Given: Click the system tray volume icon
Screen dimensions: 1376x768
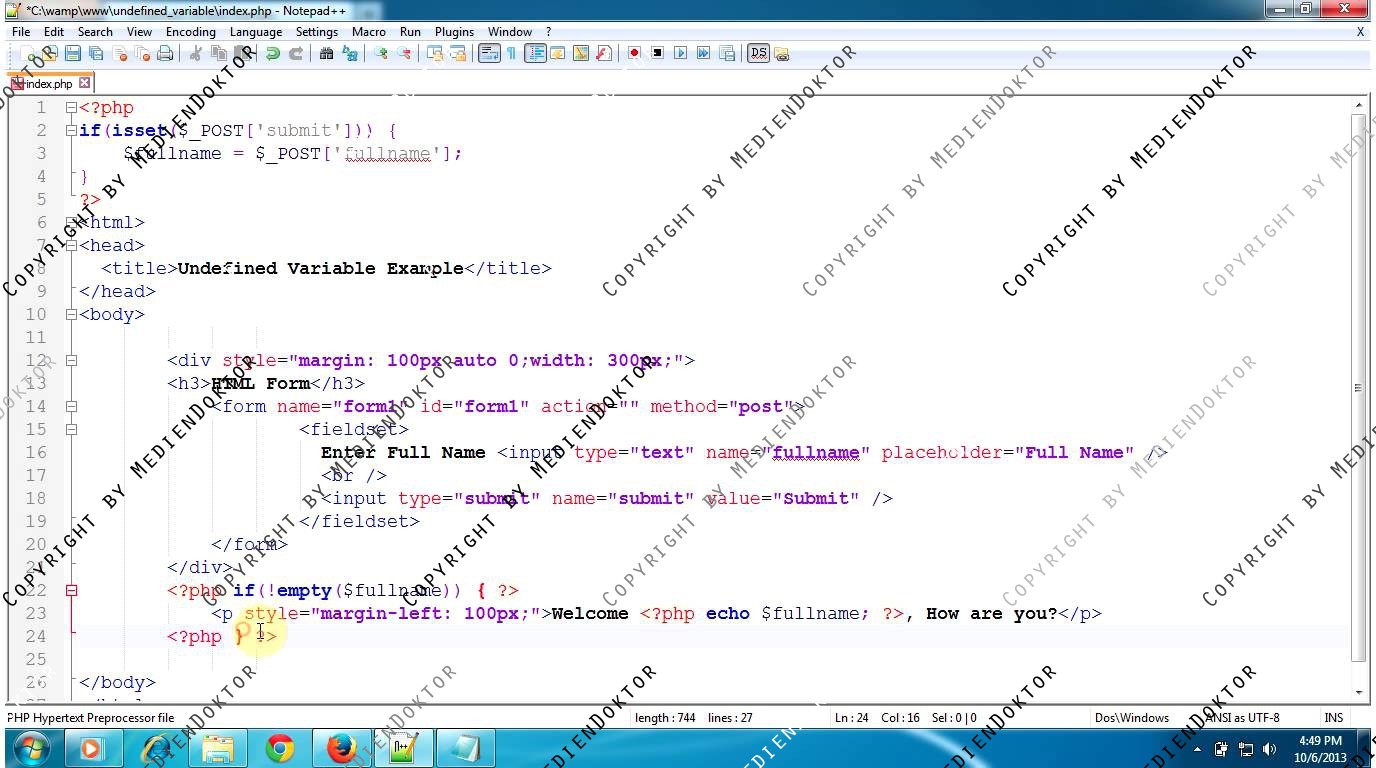Looking at the screenshot, I should tap(1269, 748).
